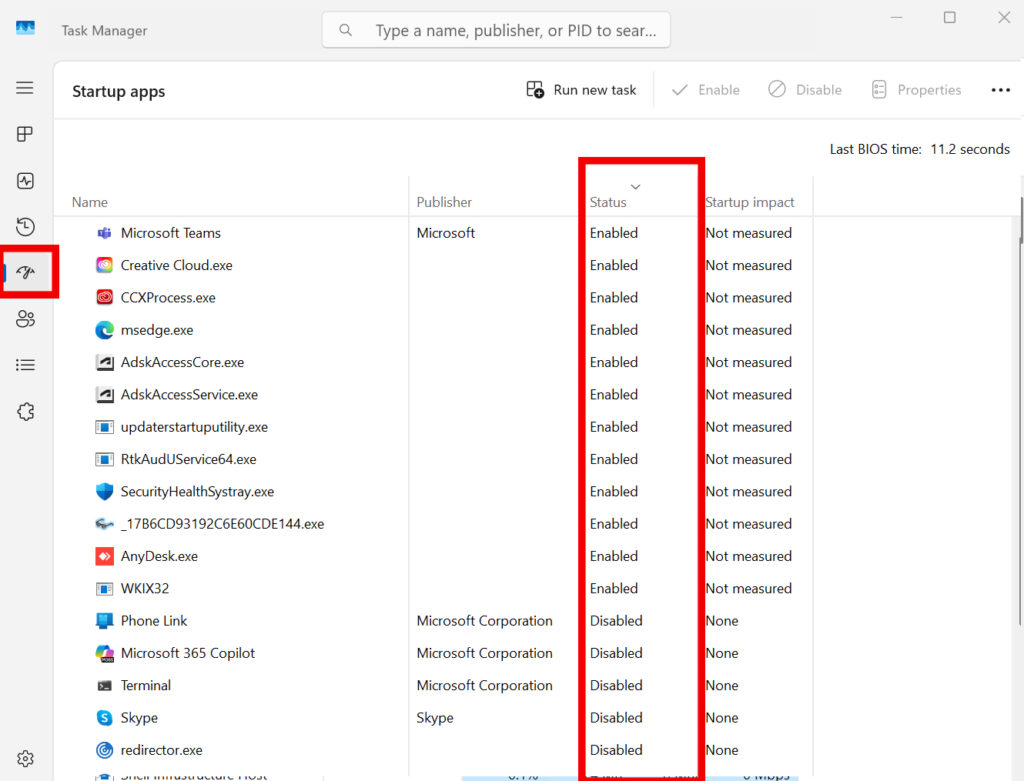Screen dimensions: 1024x781
Task: Select the Startup apps sidebar icon
Action: point(26,273)
